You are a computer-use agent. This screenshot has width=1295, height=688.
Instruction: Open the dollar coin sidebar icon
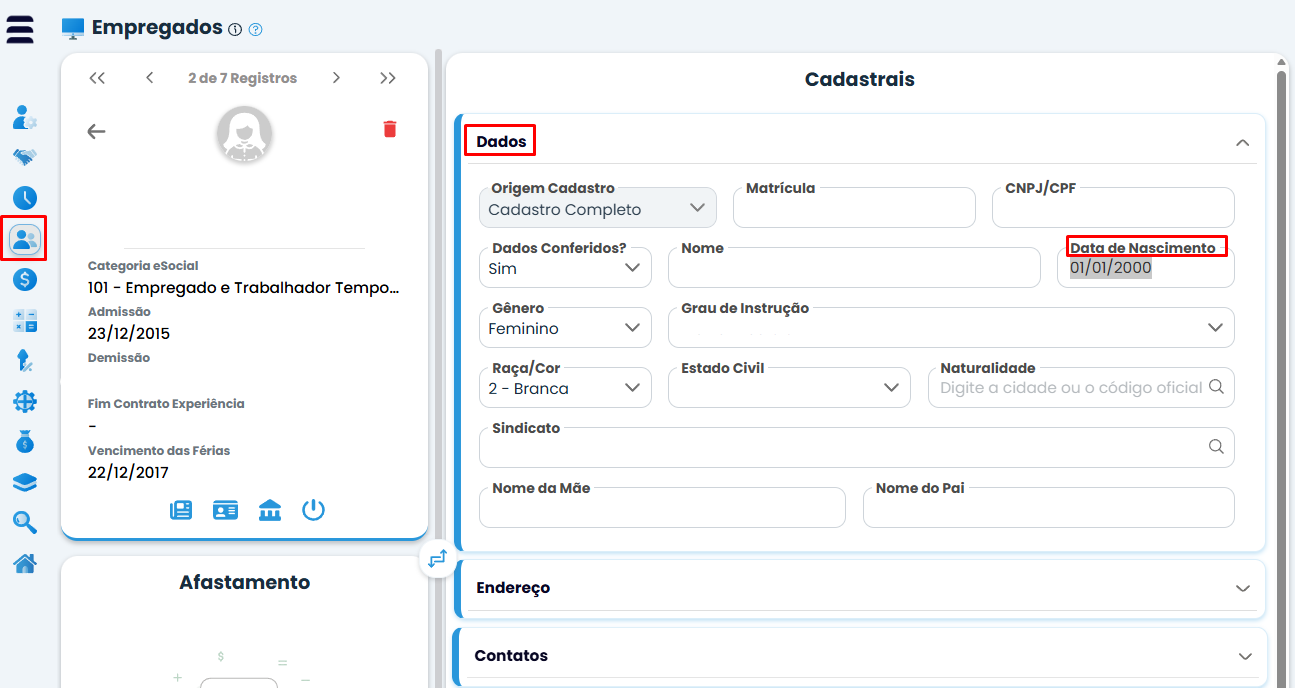pos(25,279)
